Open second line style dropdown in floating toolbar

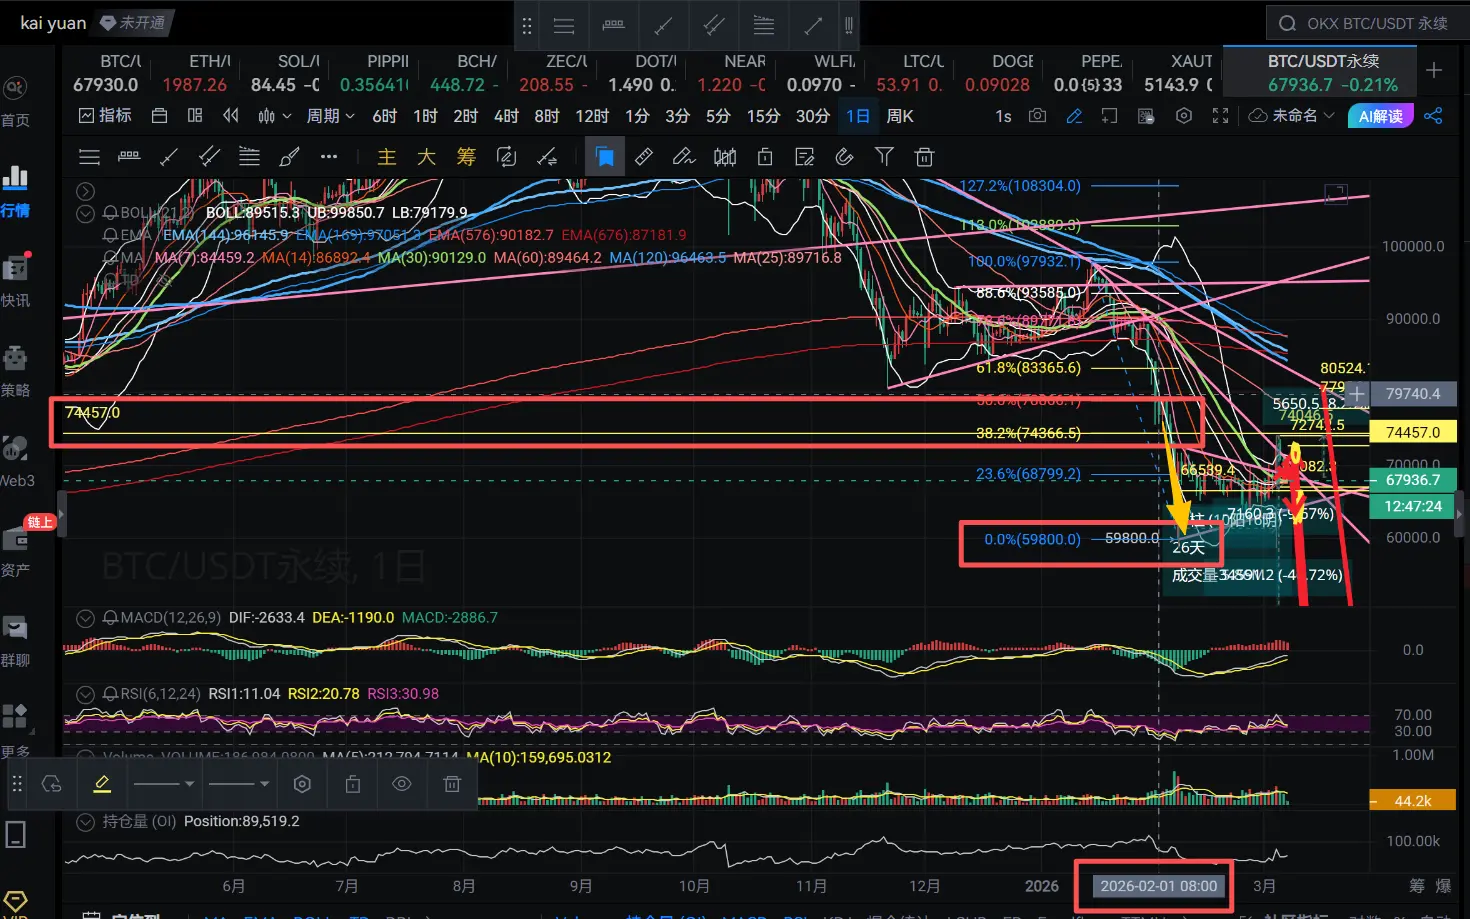point(239,784)
